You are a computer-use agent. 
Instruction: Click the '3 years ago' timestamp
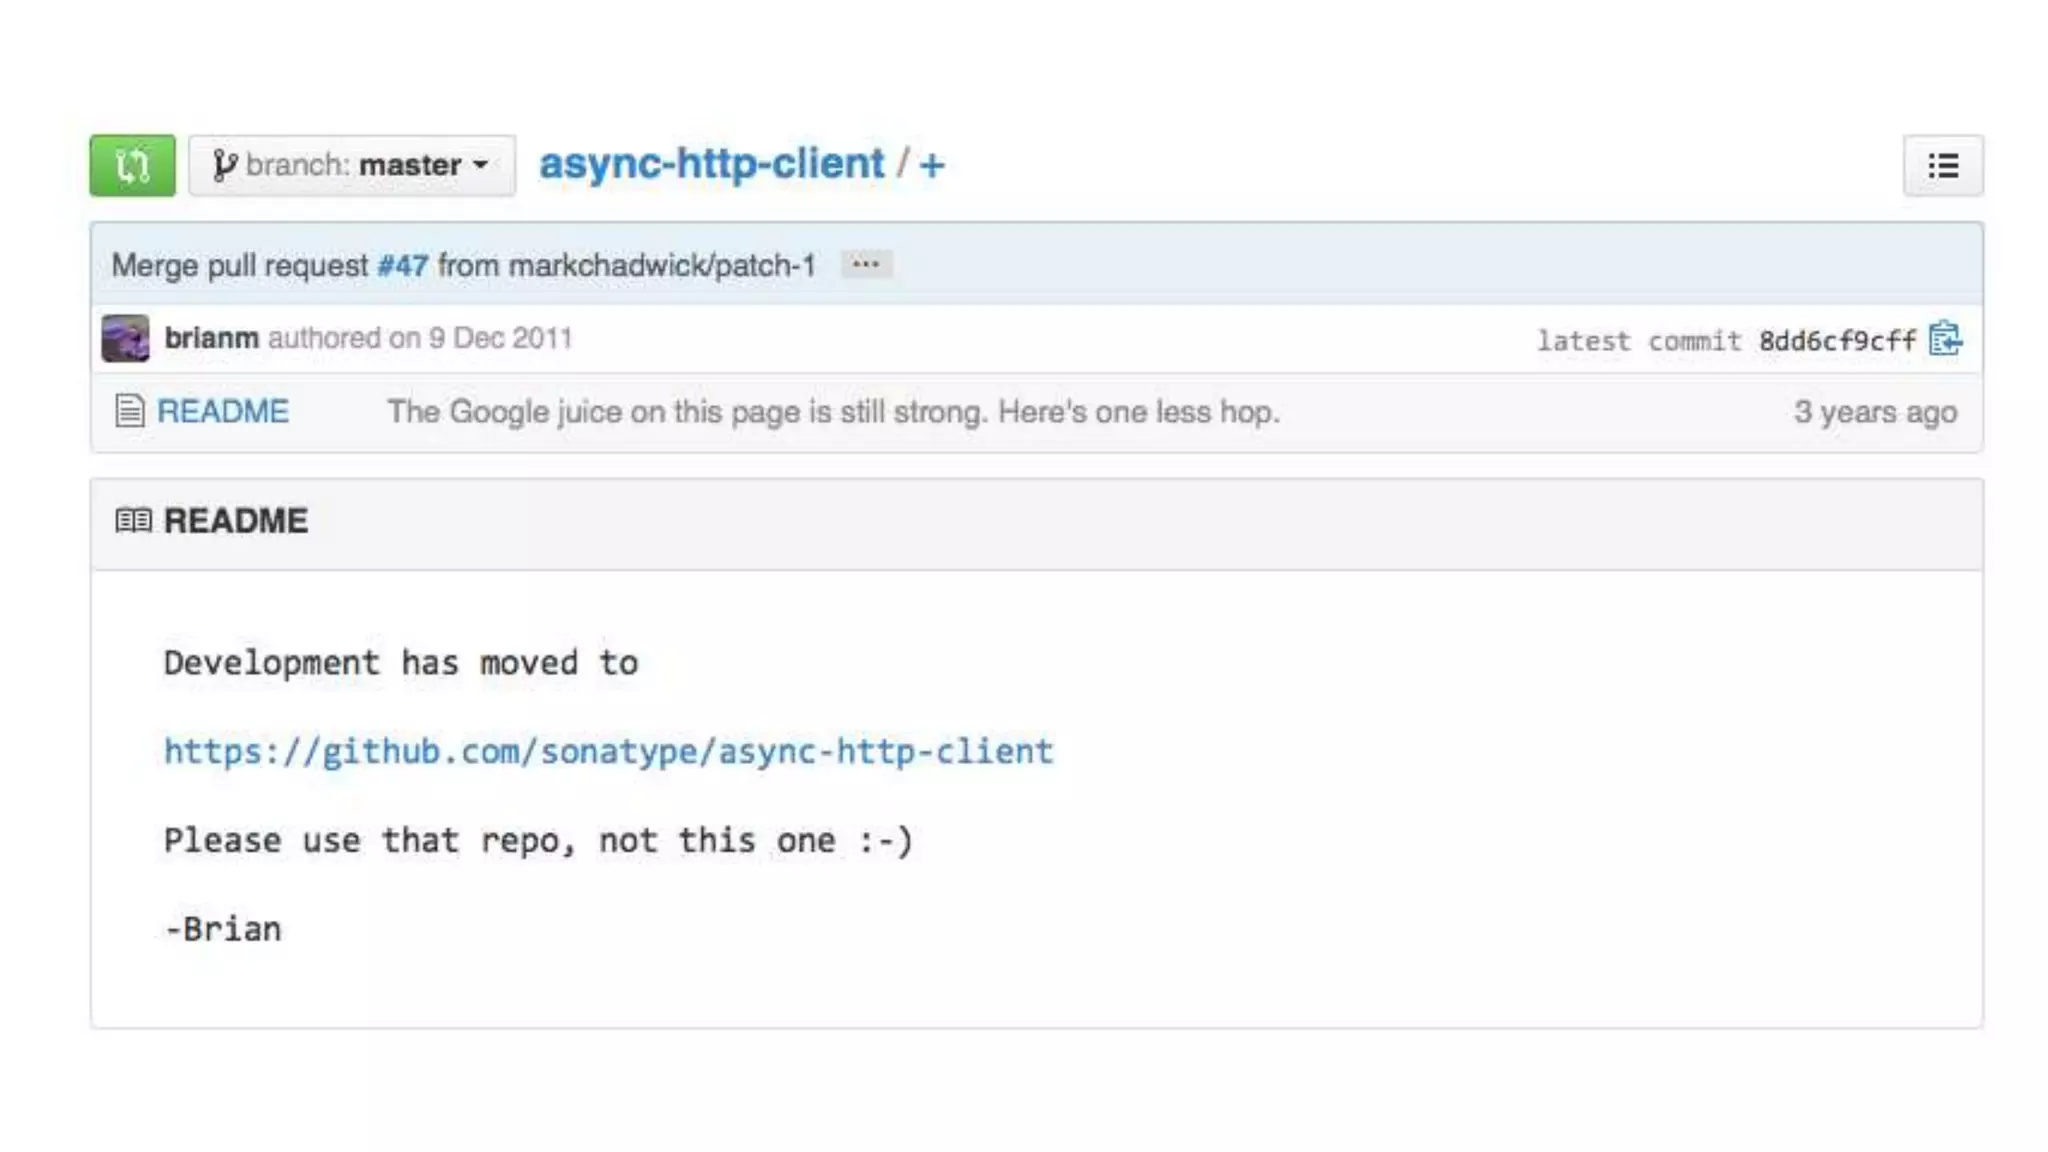(1874, 412)
